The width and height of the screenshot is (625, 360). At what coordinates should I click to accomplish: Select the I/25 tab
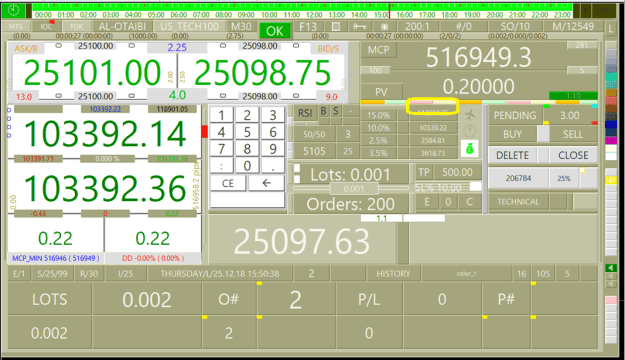[x=125, y=273]
